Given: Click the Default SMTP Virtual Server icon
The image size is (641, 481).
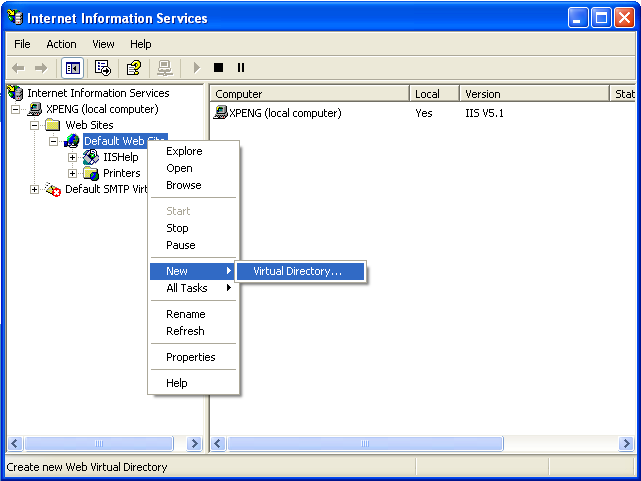Looking at the screenshot, I should pos(53,189).
